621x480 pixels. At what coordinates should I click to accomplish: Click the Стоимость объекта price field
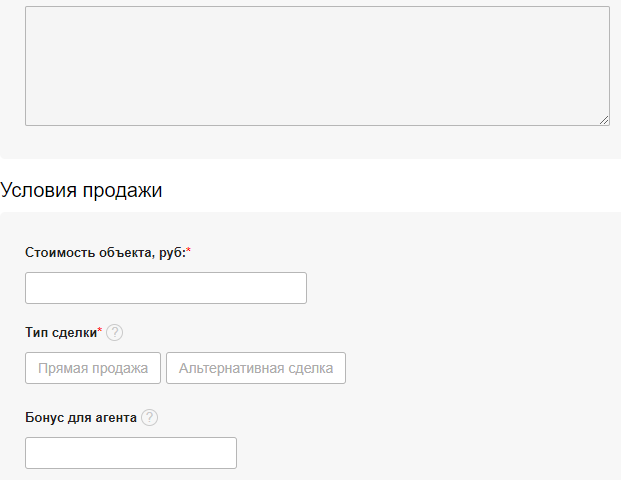166,288
